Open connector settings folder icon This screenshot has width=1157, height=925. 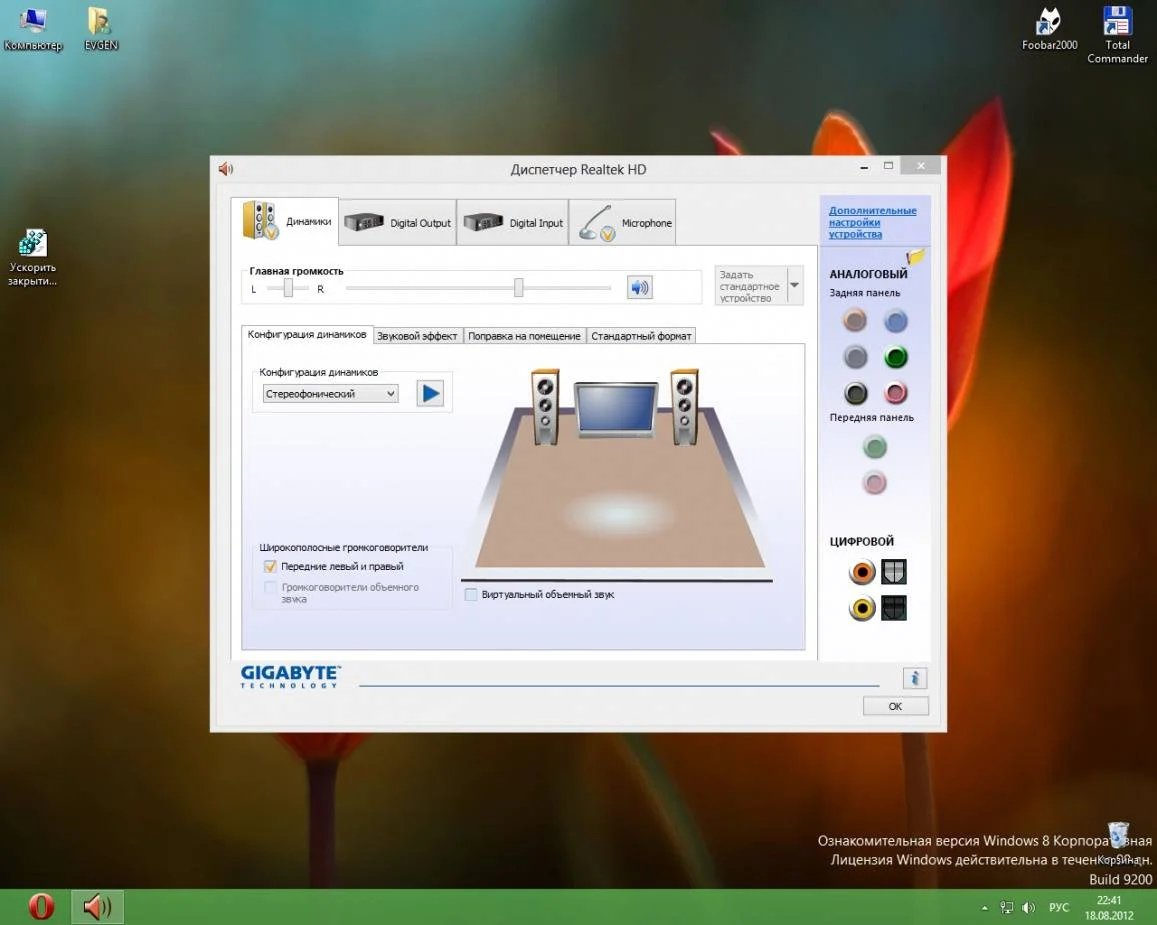coord(915,258)
